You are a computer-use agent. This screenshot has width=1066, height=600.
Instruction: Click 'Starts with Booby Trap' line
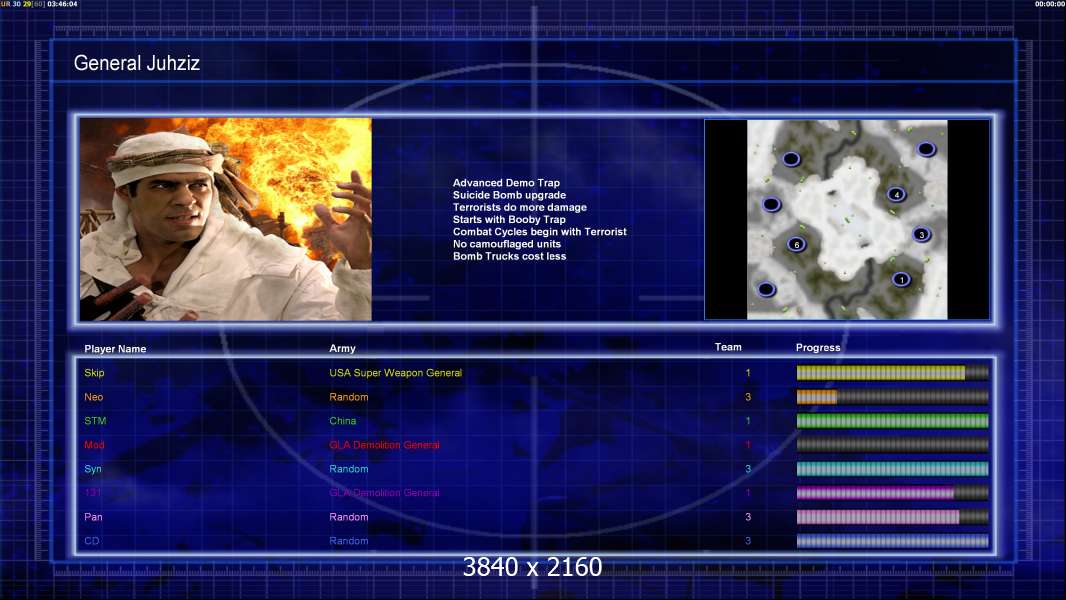coord(509,219)
